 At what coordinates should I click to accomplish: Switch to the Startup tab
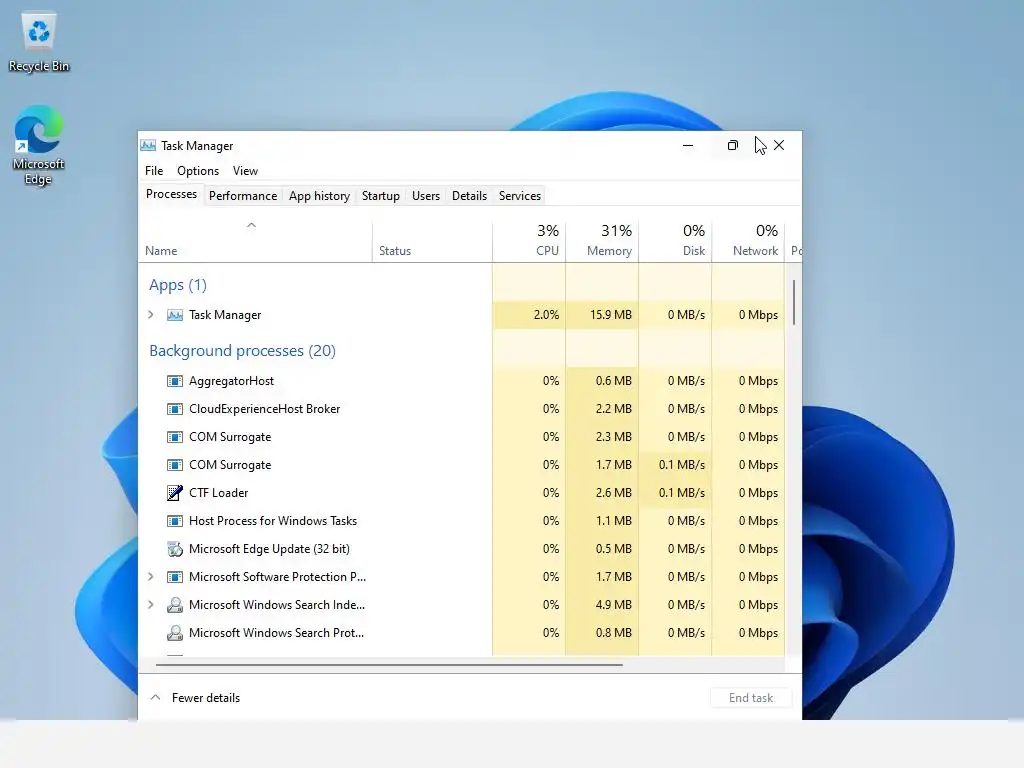tap(381, 196)
